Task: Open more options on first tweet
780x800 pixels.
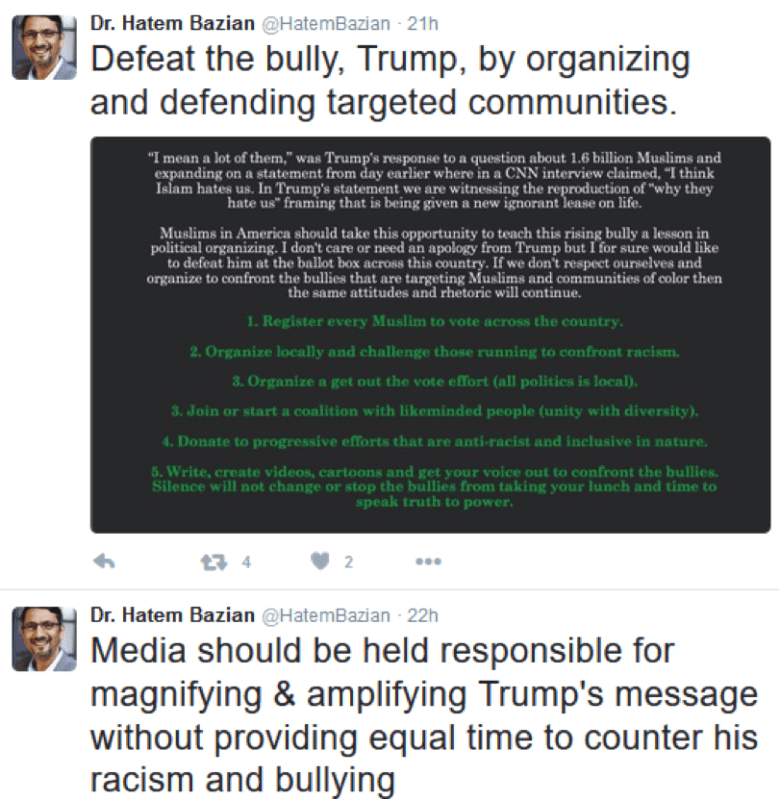Action: click(x=428, y=562)
